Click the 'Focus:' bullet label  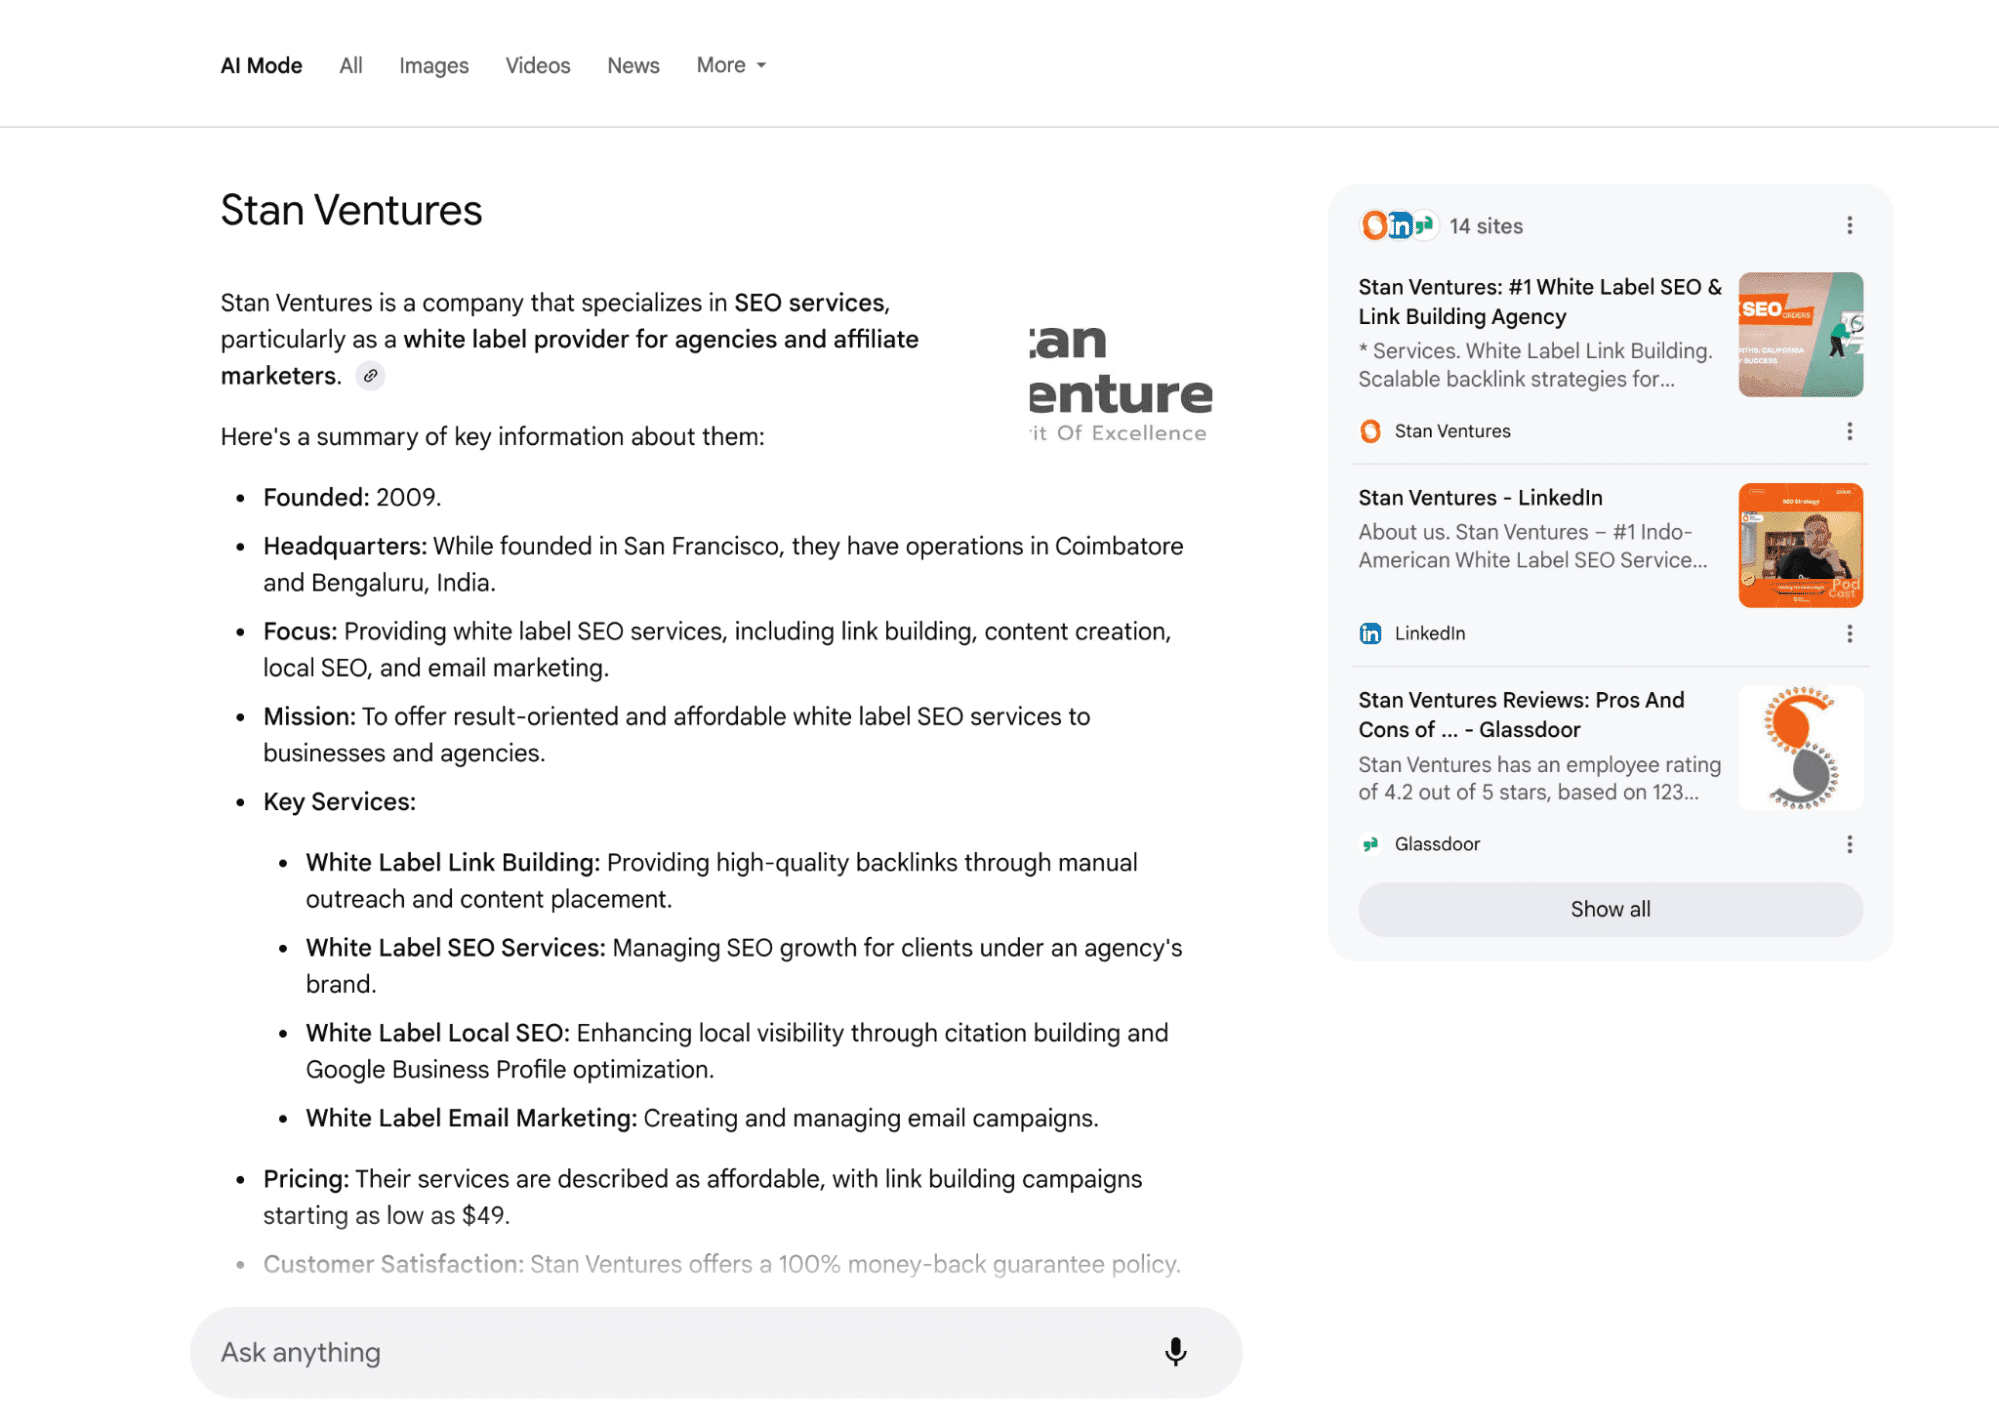click(301, 631)
